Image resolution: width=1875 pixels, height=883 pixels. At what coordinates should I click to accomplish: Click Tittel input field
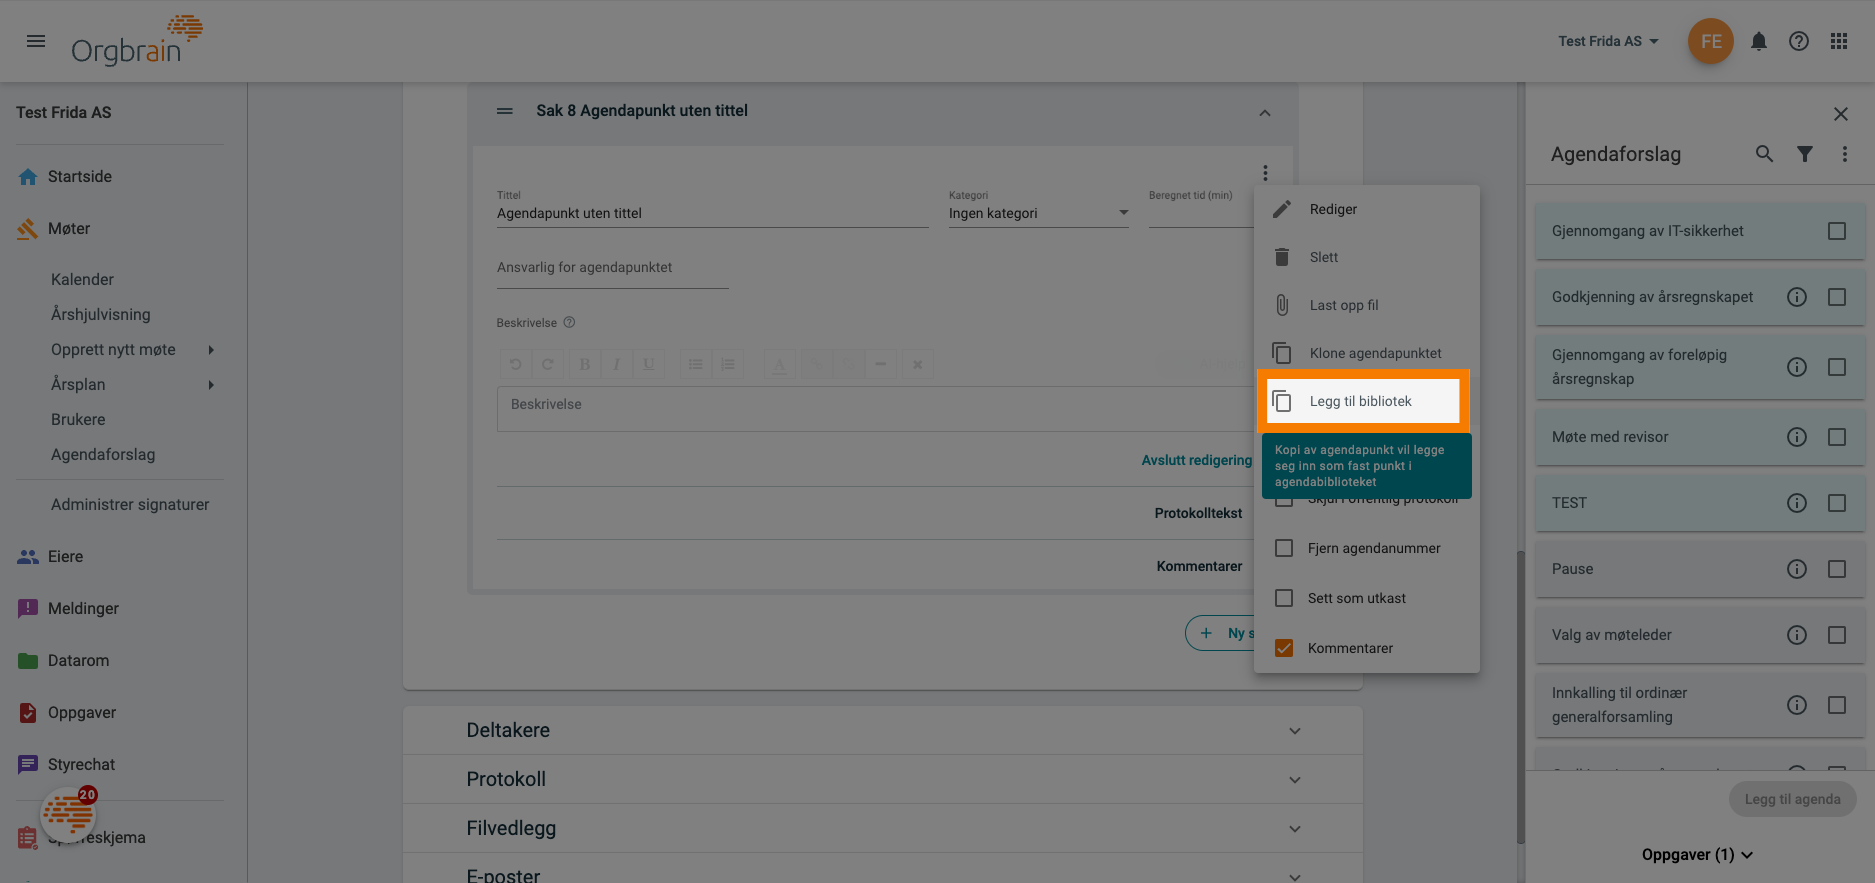[712, 213]
